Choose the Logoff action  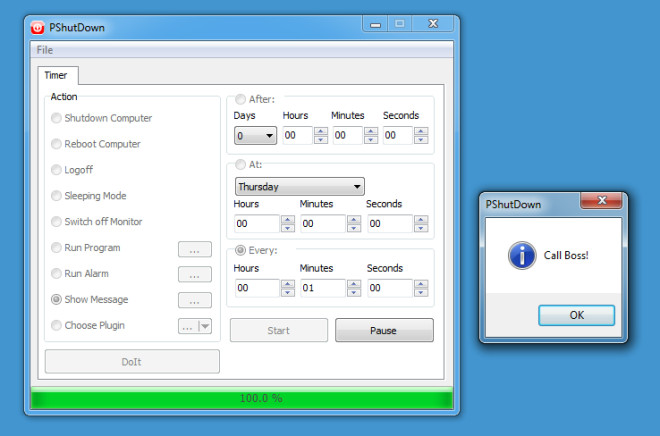[x=56, y=170]
